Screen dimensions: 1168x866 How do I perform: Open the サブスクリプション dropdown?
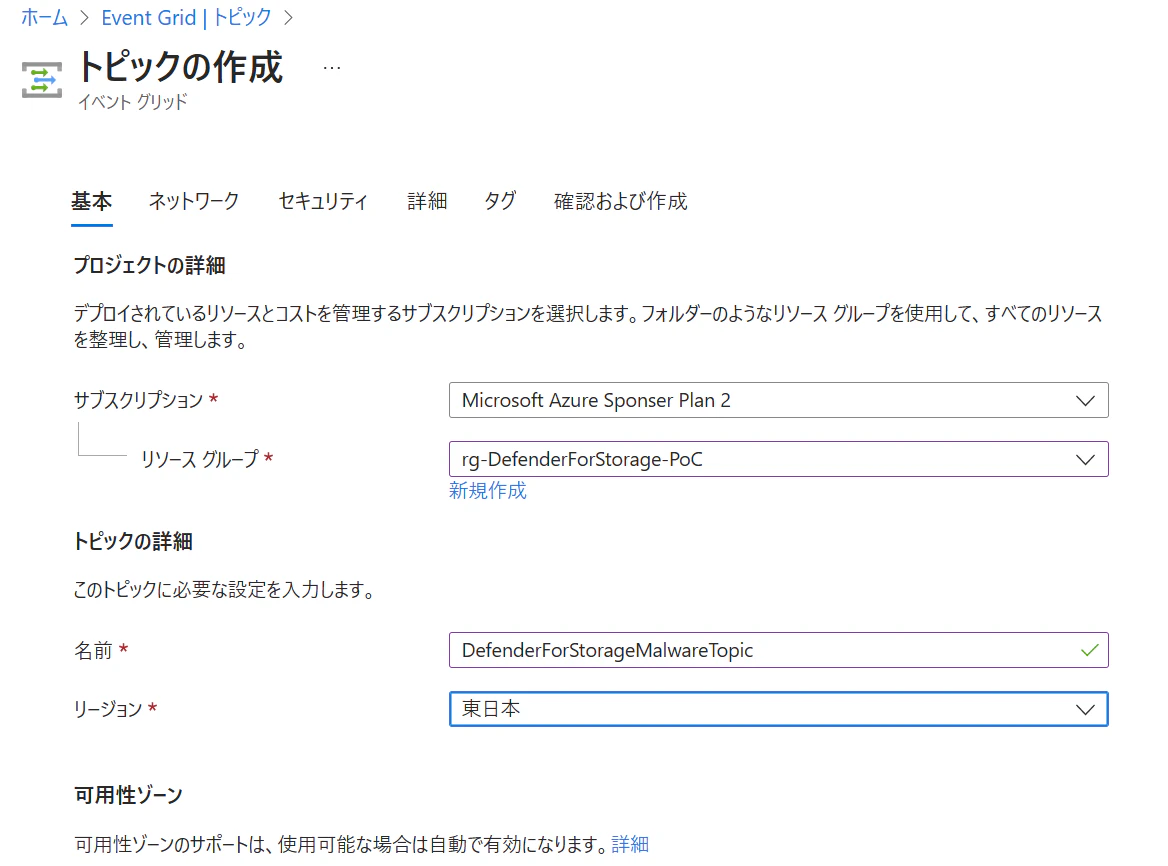click(778, 401)
